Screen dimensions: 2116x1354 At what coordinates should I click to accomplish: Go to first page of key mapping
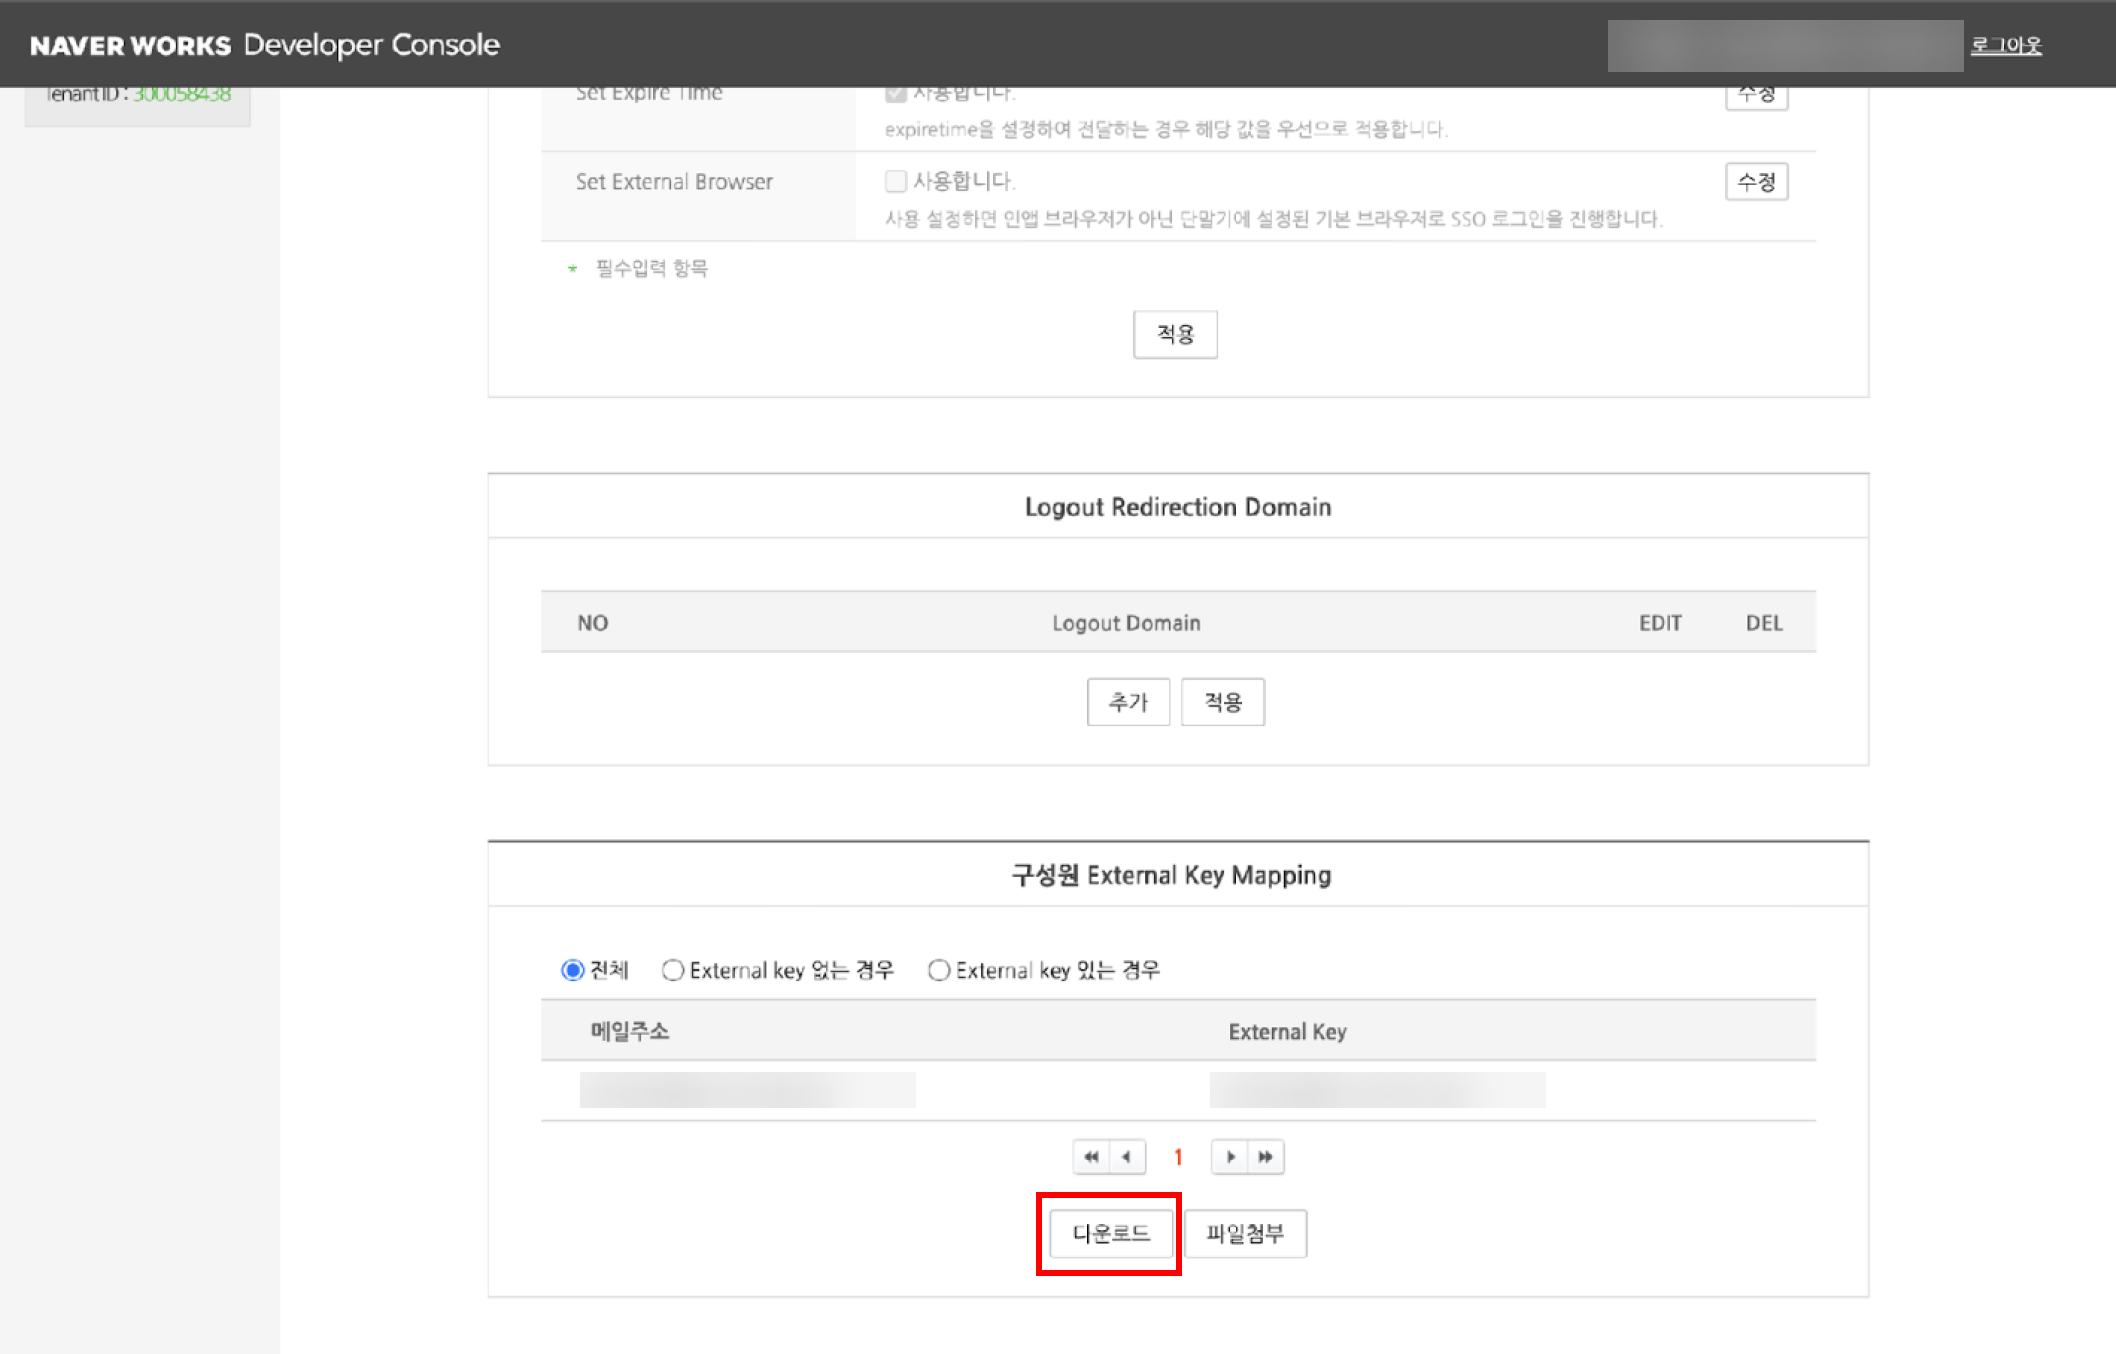pos(1091,1157)
